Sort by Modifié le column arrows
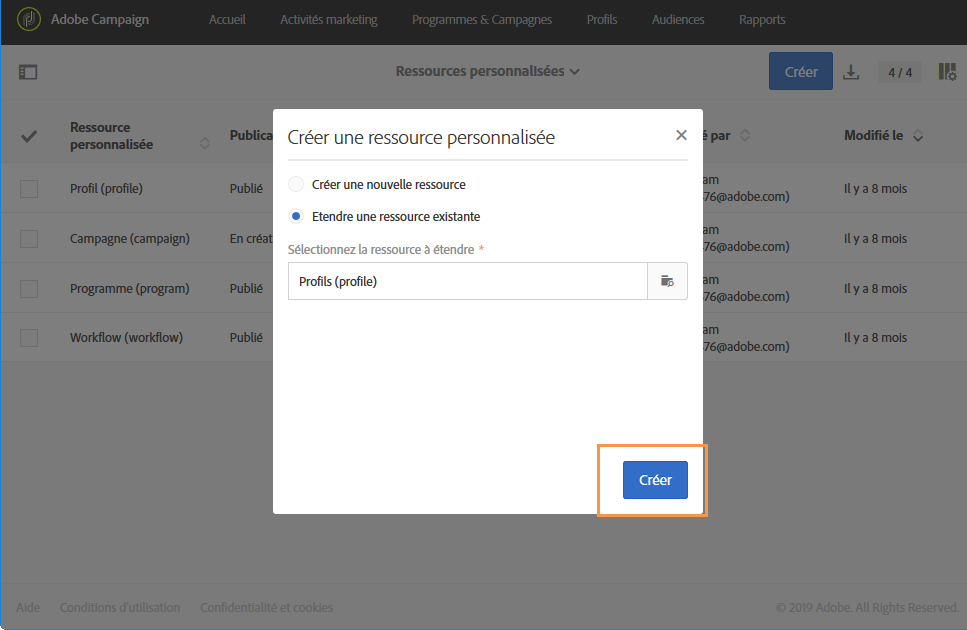 pyautogui.click(x=918, y=136)
